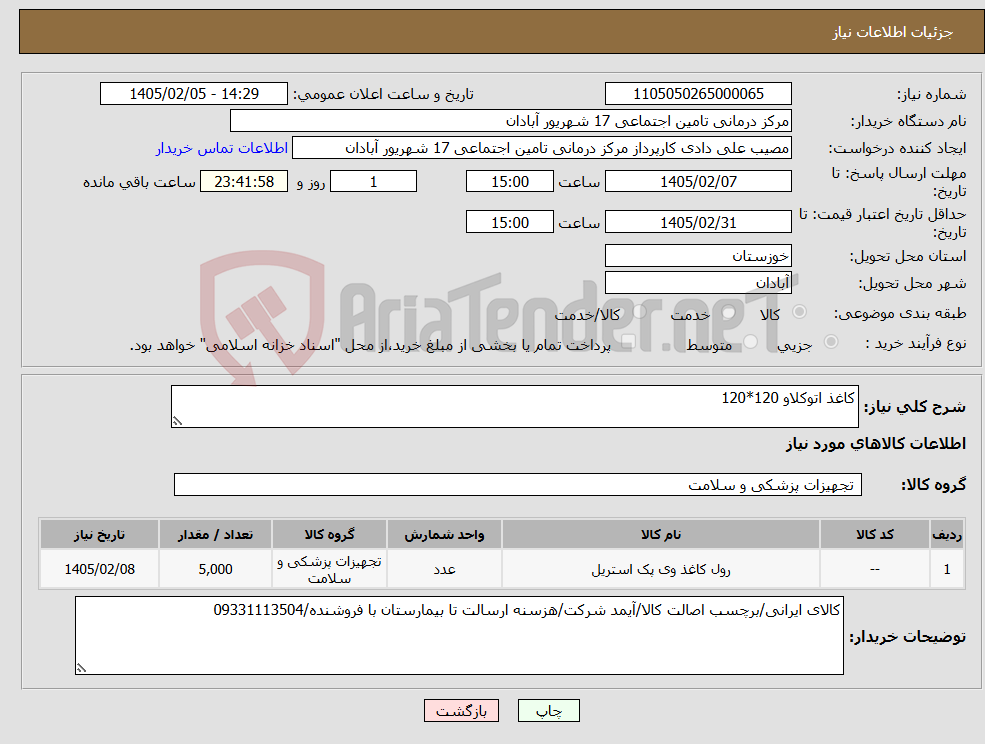
Task: Click the واحد شمارش column header
Action: tap(444, 534)
